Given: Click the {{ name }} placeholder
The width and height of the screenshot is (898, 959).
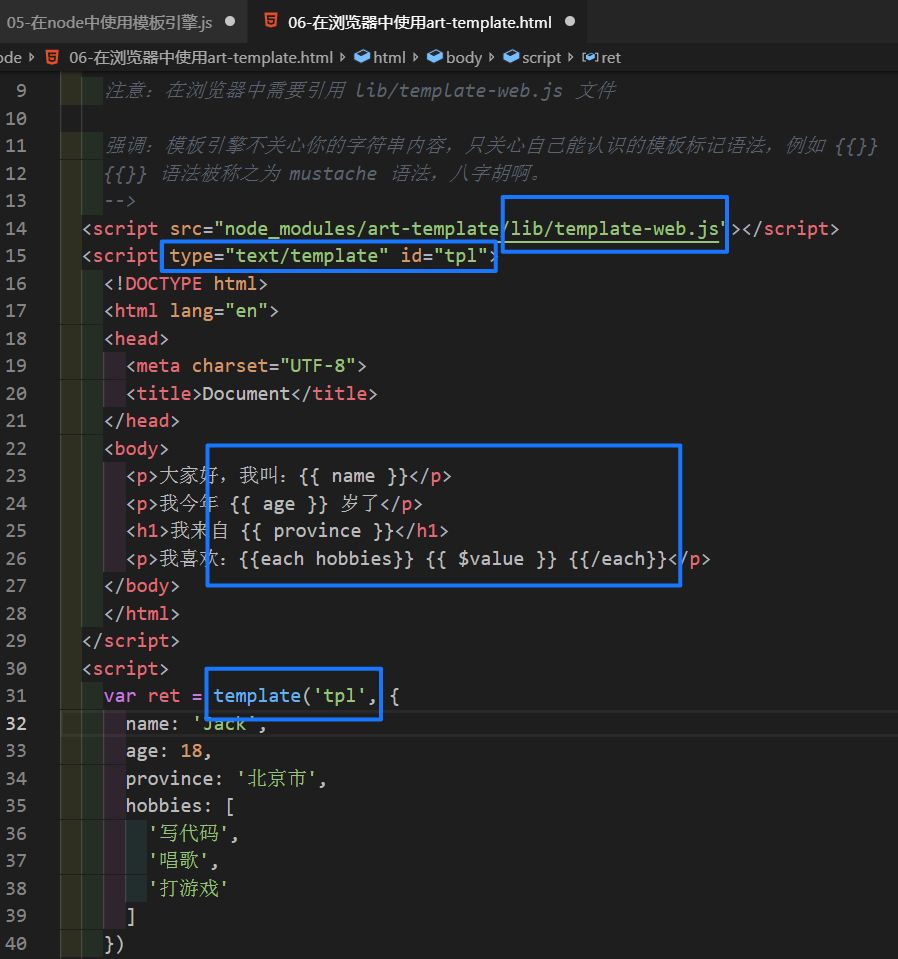Looking at the screenshot, I should tap(354, 476).
